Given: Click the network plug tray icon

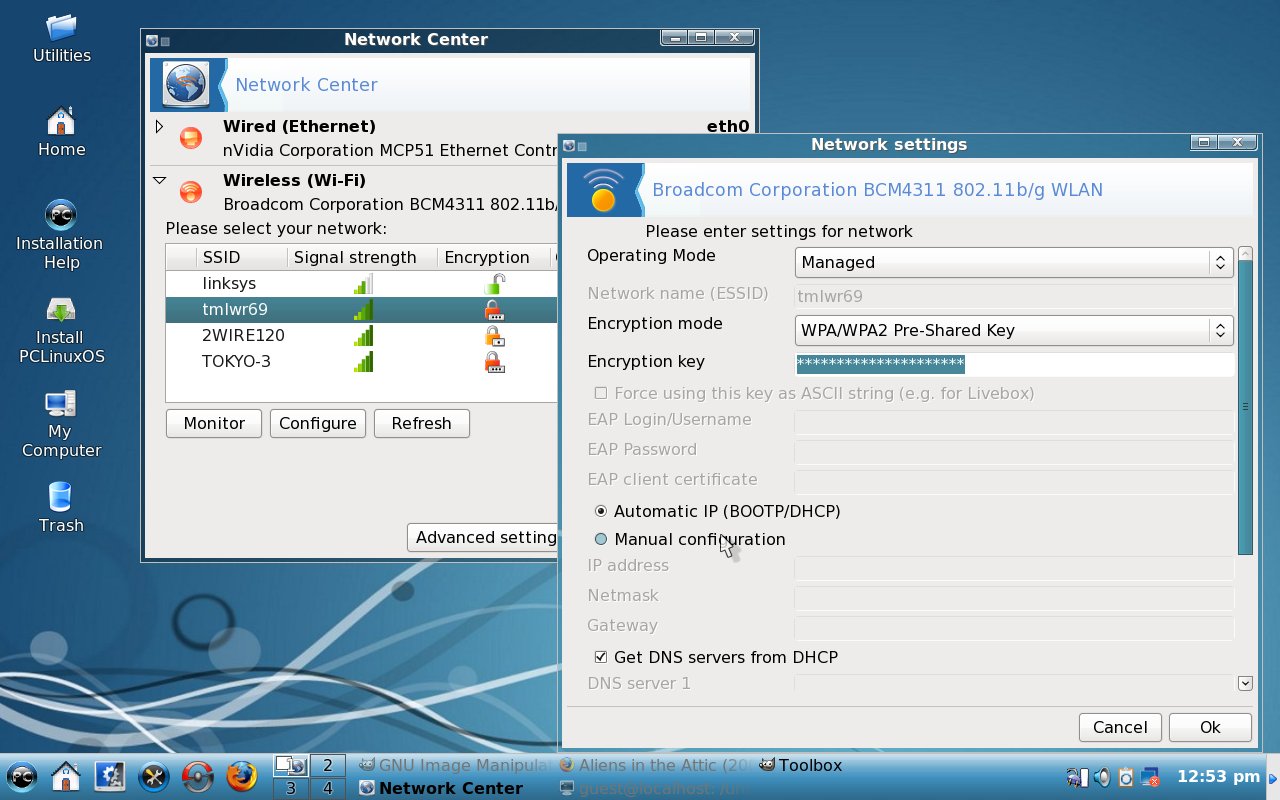Looking at the screenshot, I should (x=1077, y=776).
